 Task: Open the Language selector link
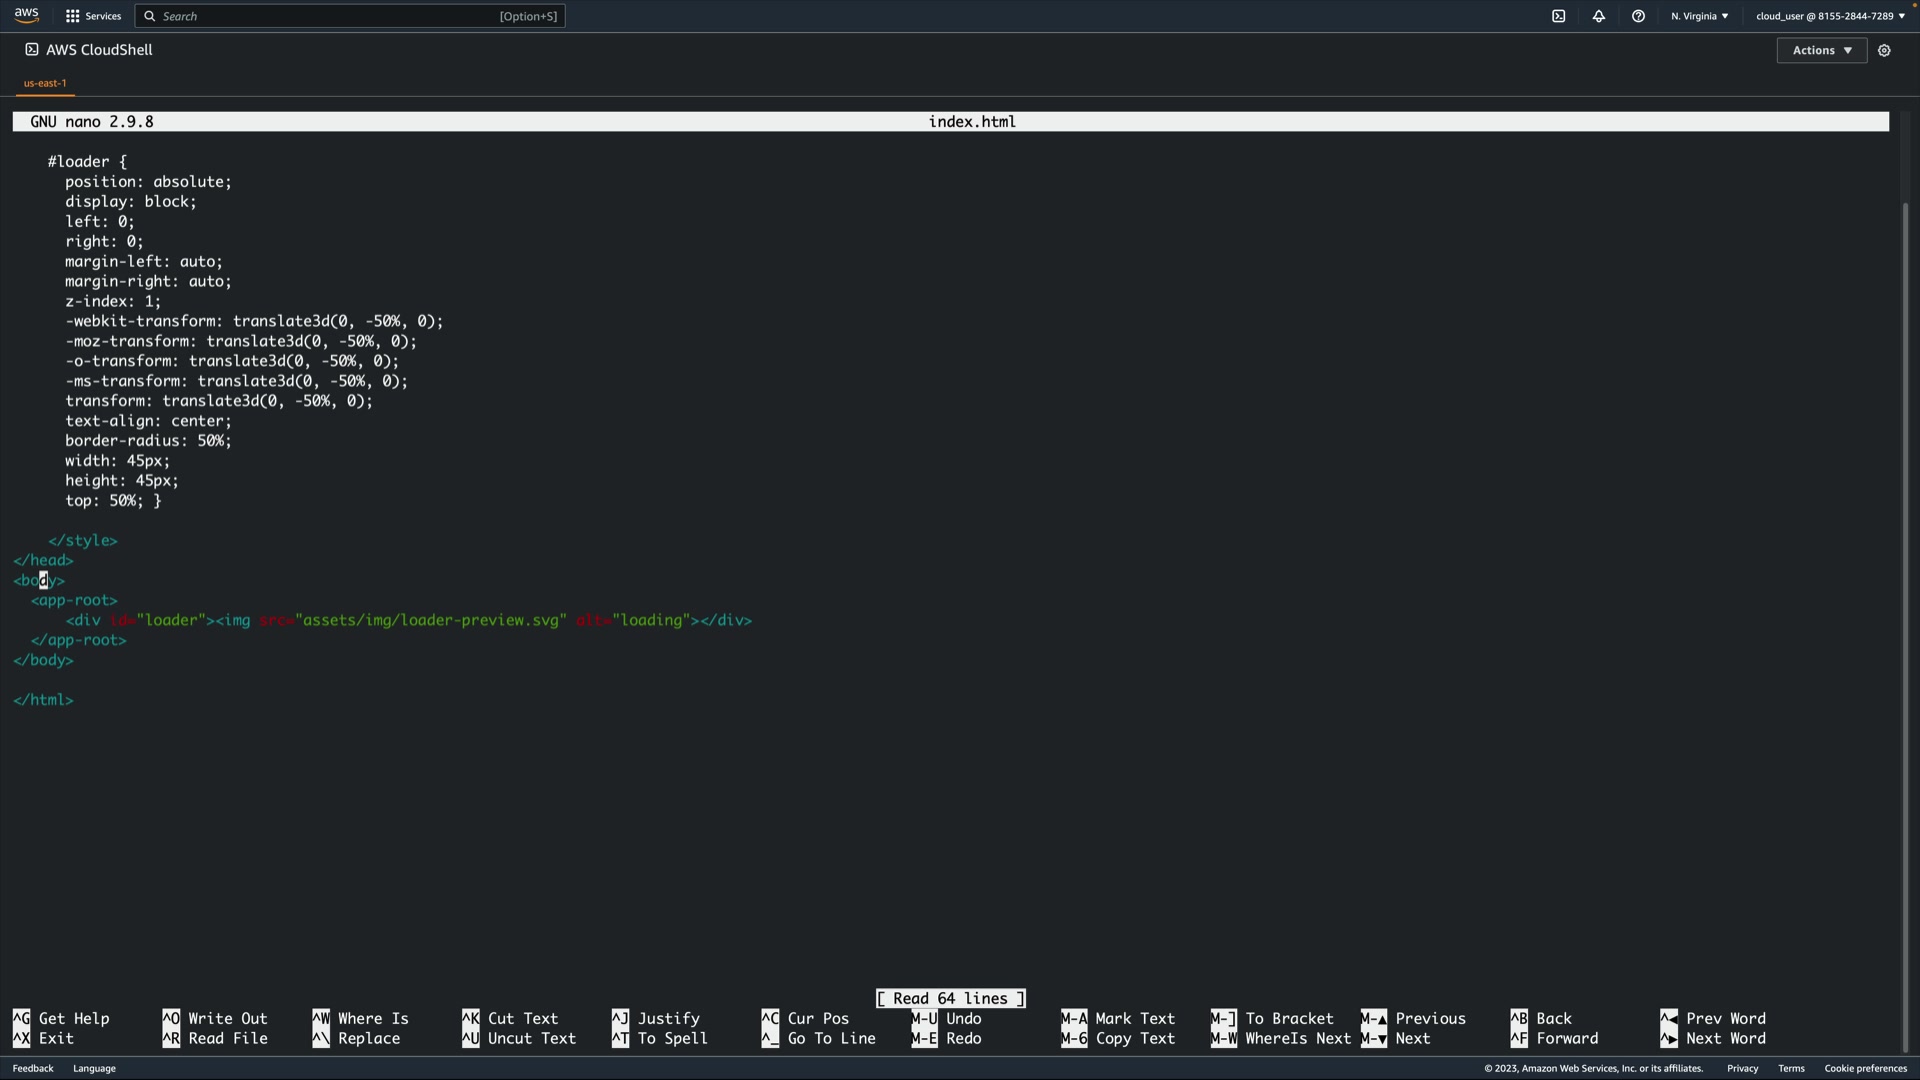tap(94, 1068)
